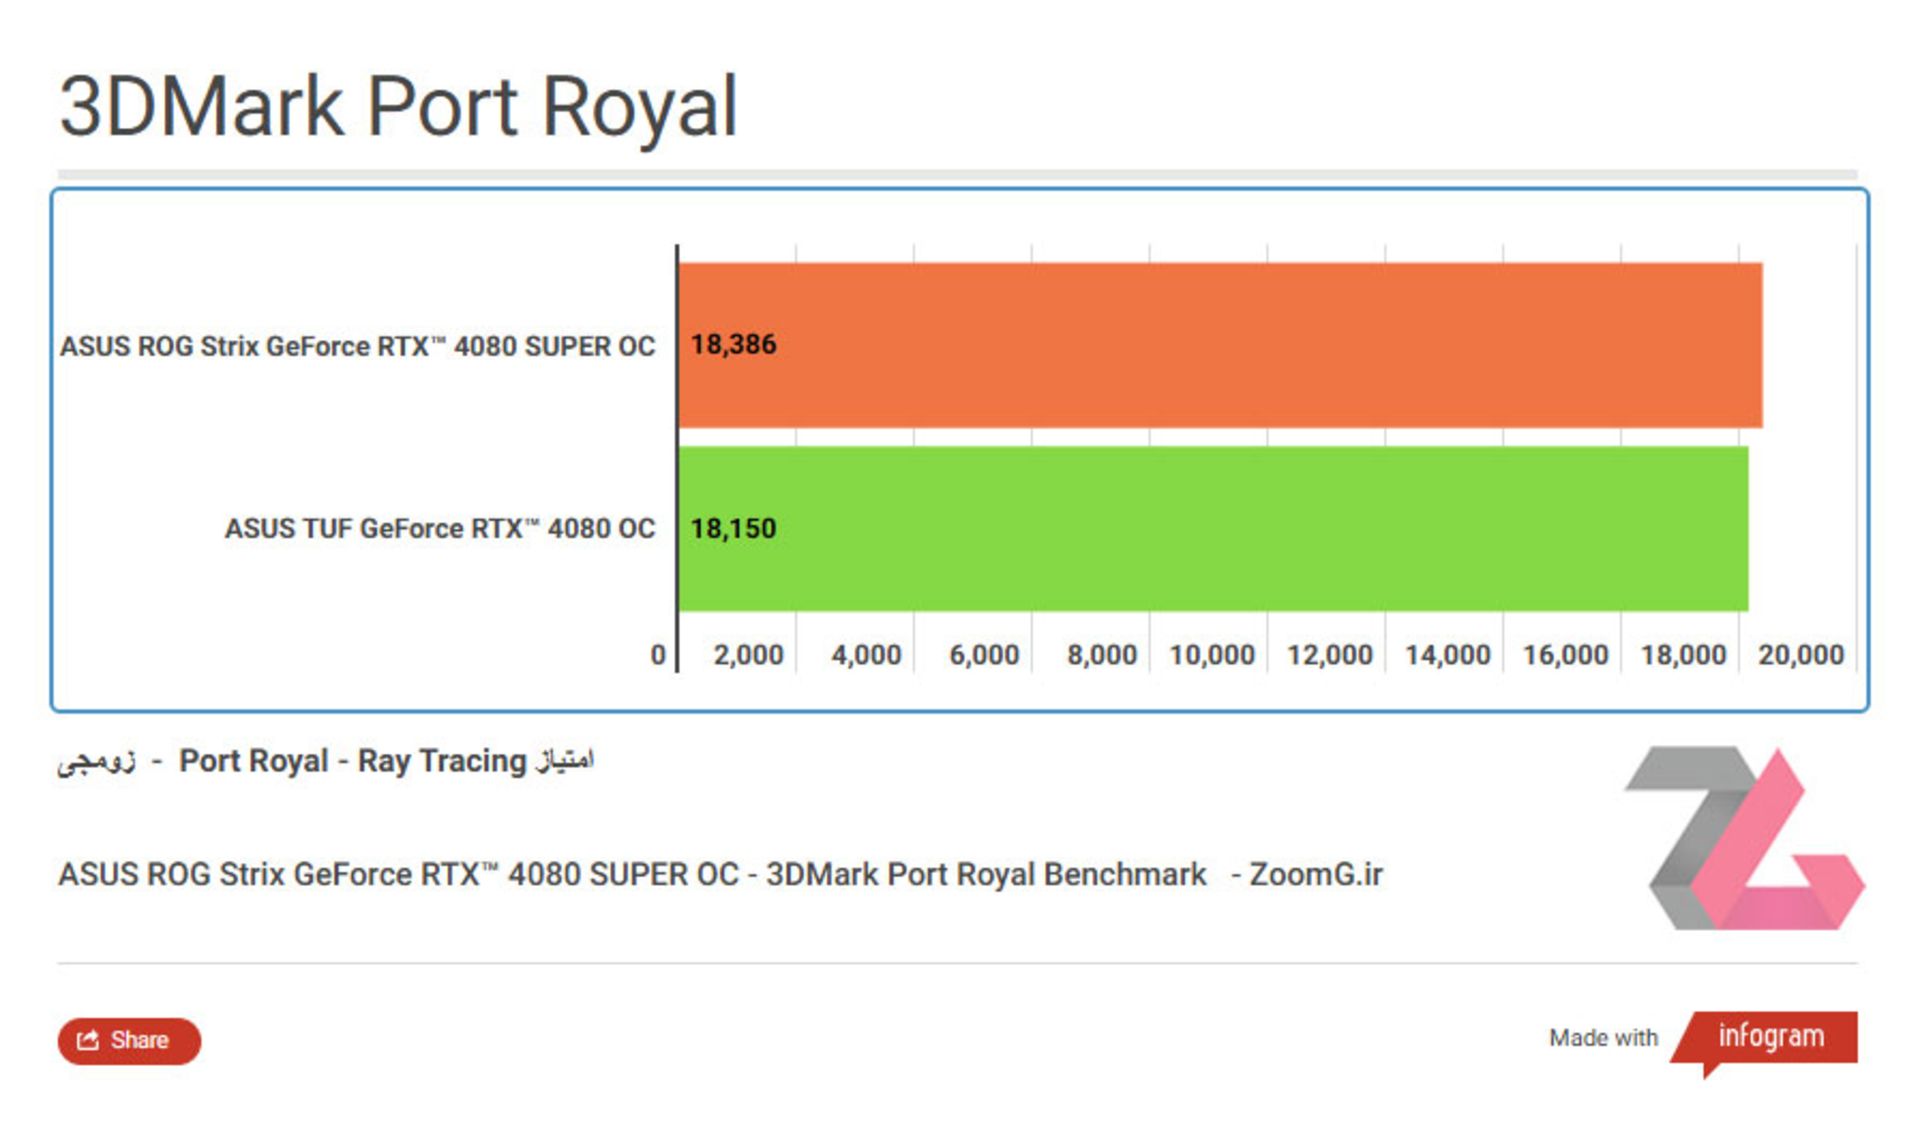Click the 18,150 score value label
1920x1123 pixels.
coord(733,528)
